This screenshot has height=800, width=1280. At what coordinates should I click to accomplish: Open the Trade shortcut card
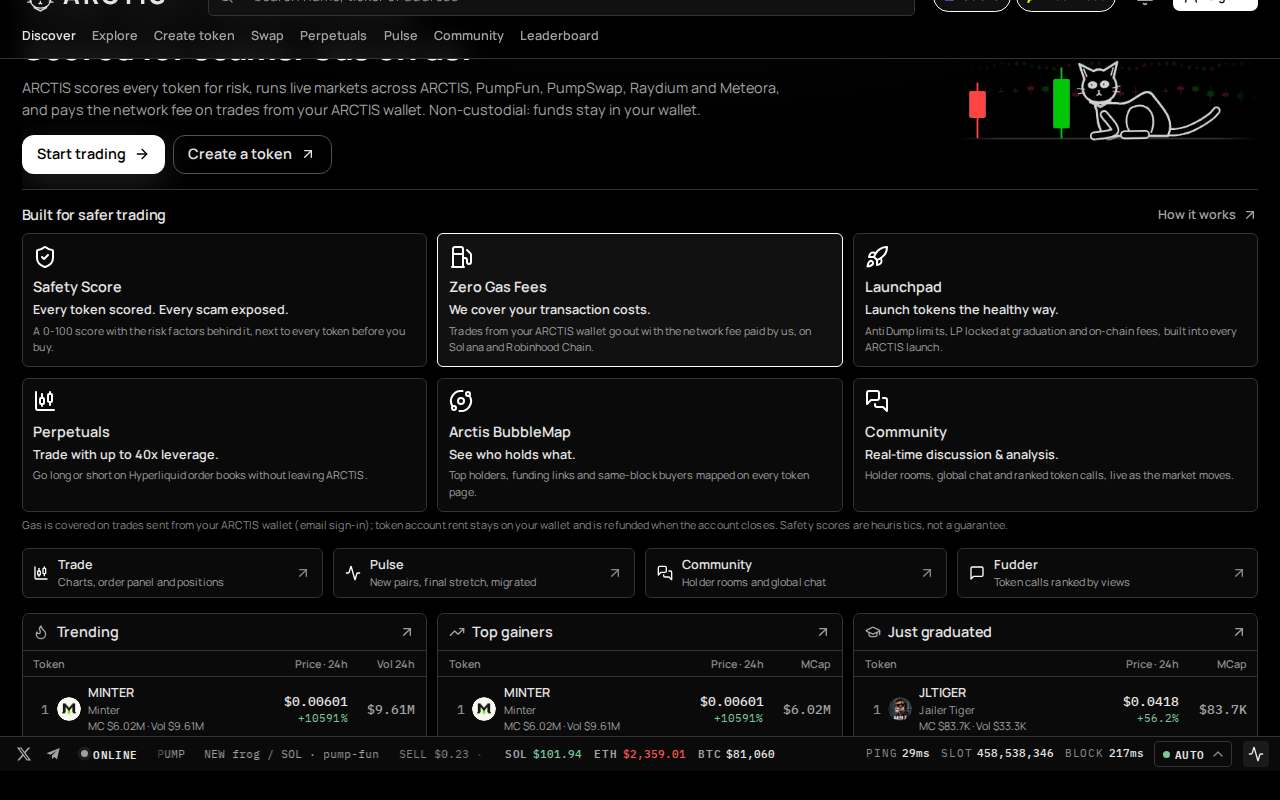172,573
